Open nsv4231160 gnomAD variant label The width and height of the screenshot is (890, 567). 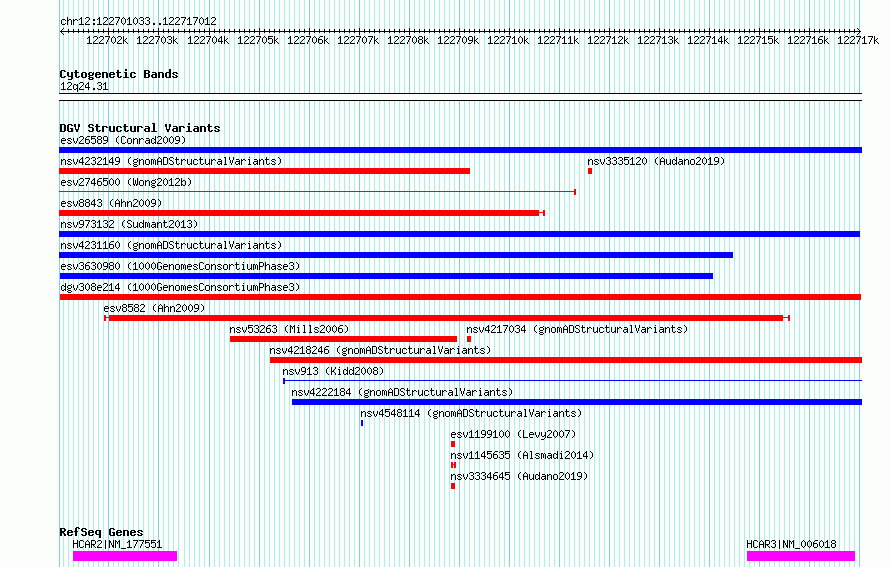click(x=171, y=245)
